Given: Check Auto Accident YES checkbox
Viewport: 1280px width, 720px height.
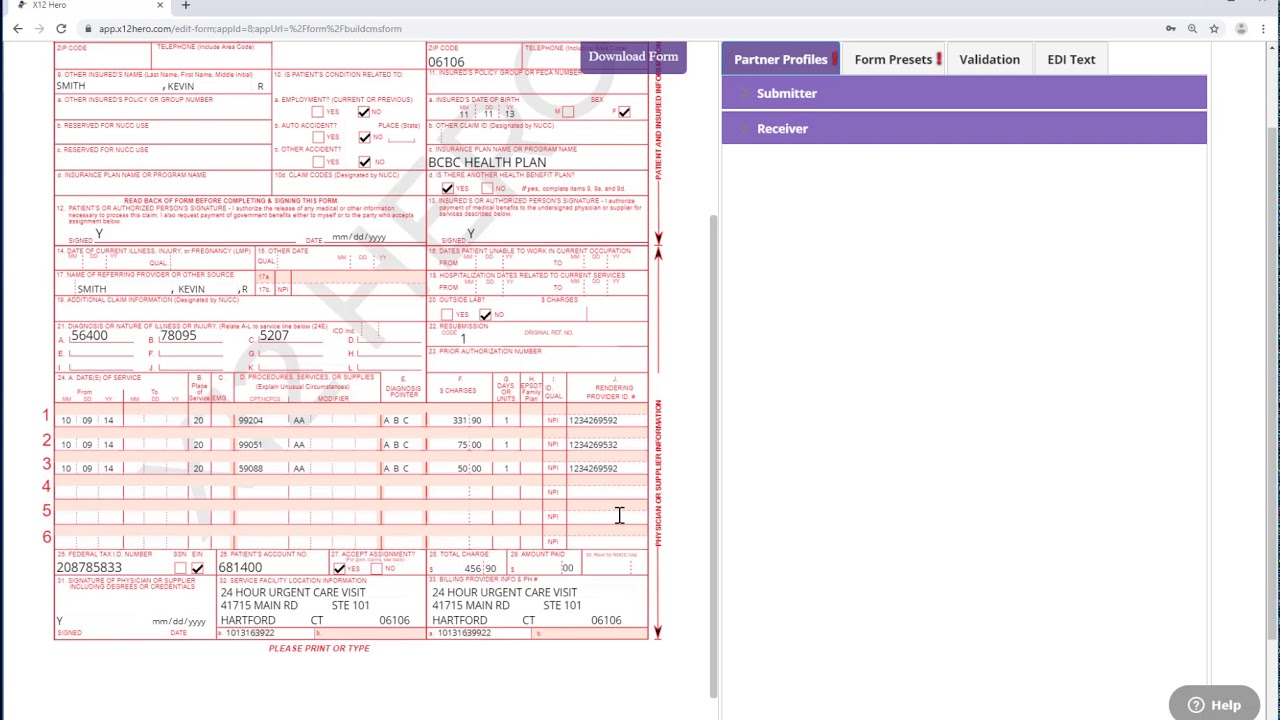Looking at the screenshot, I should 318,137.
